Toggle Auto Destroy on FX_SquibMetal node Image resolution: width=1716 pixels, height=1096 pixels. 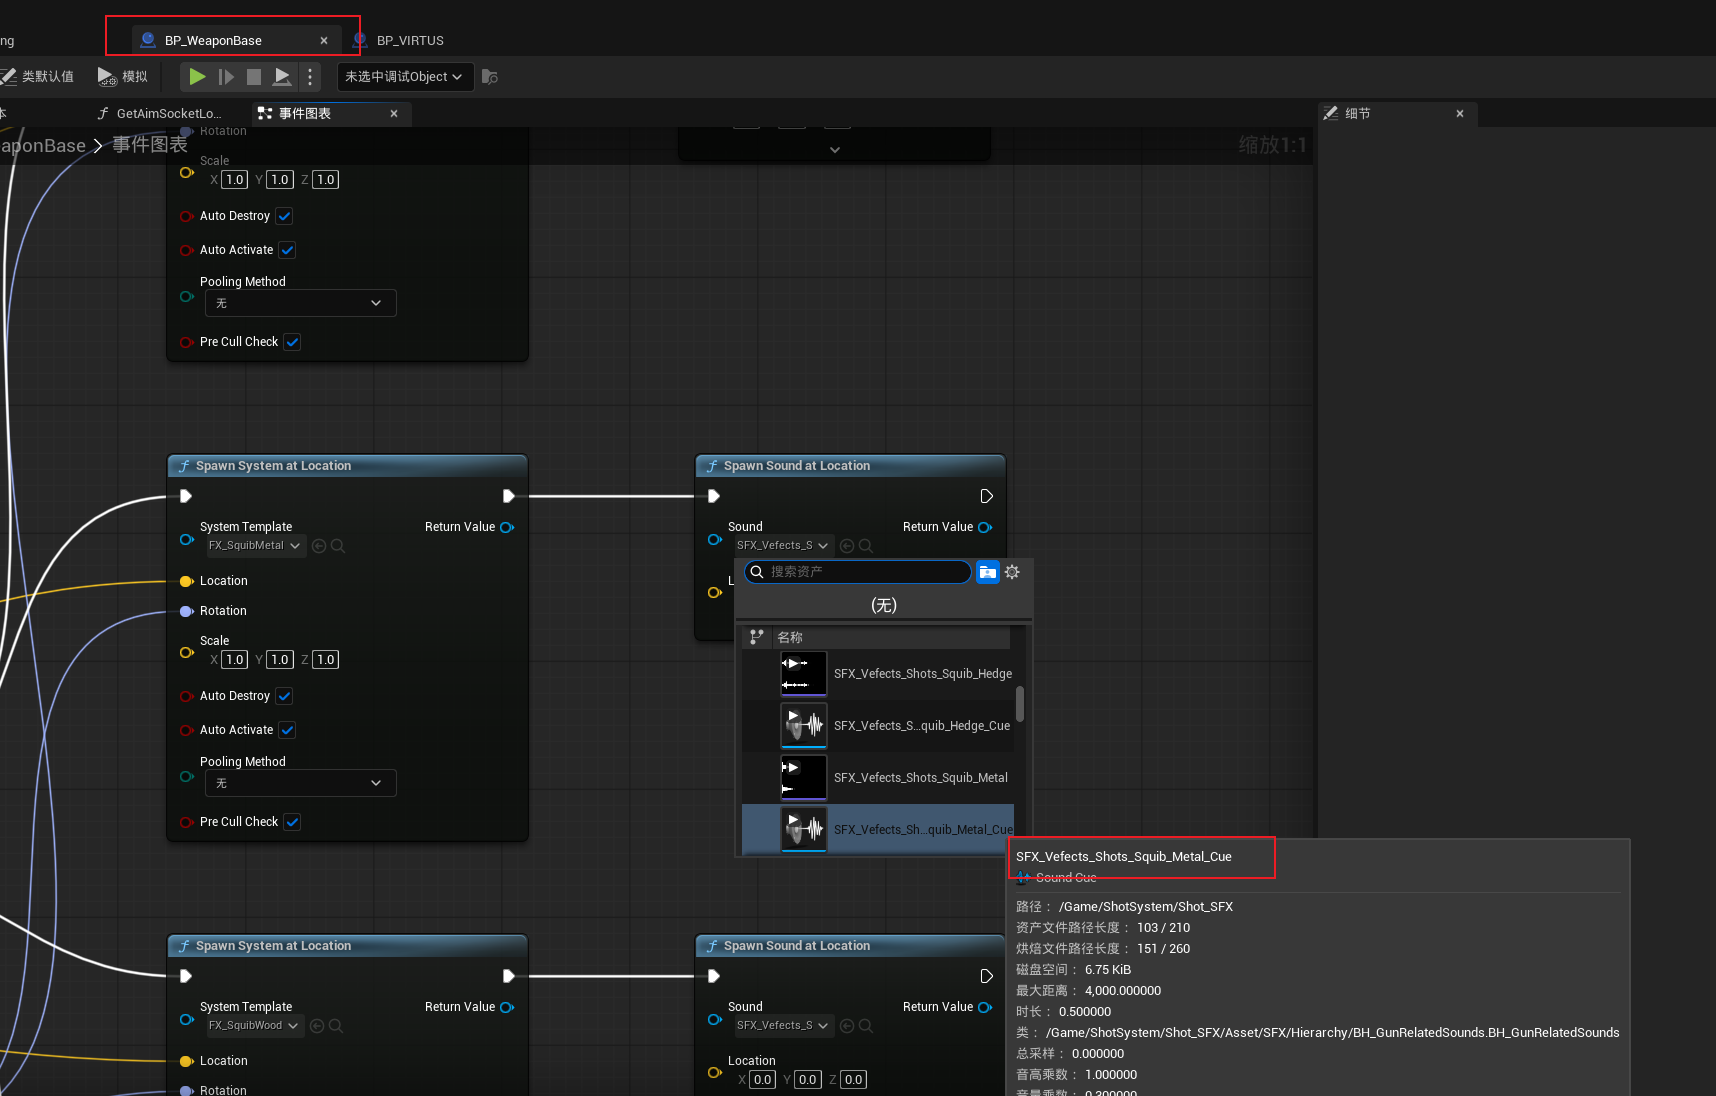click(284, 696)
